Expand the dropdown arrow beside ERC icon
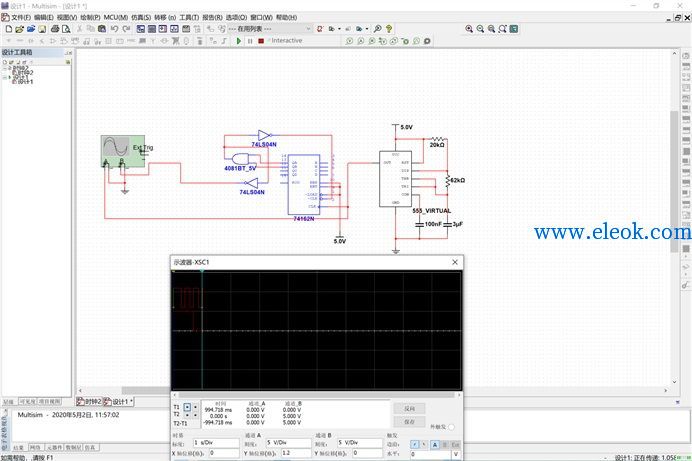The width and height of the screenshot is (692, 461). pyautogui.click(x=339, y=29)
